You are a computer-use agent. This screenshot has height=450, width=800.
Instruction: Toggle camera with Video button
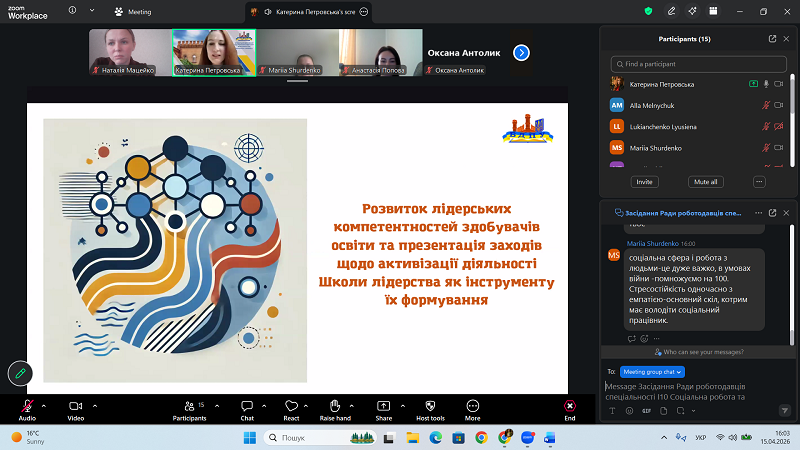(x=75, y=406)
